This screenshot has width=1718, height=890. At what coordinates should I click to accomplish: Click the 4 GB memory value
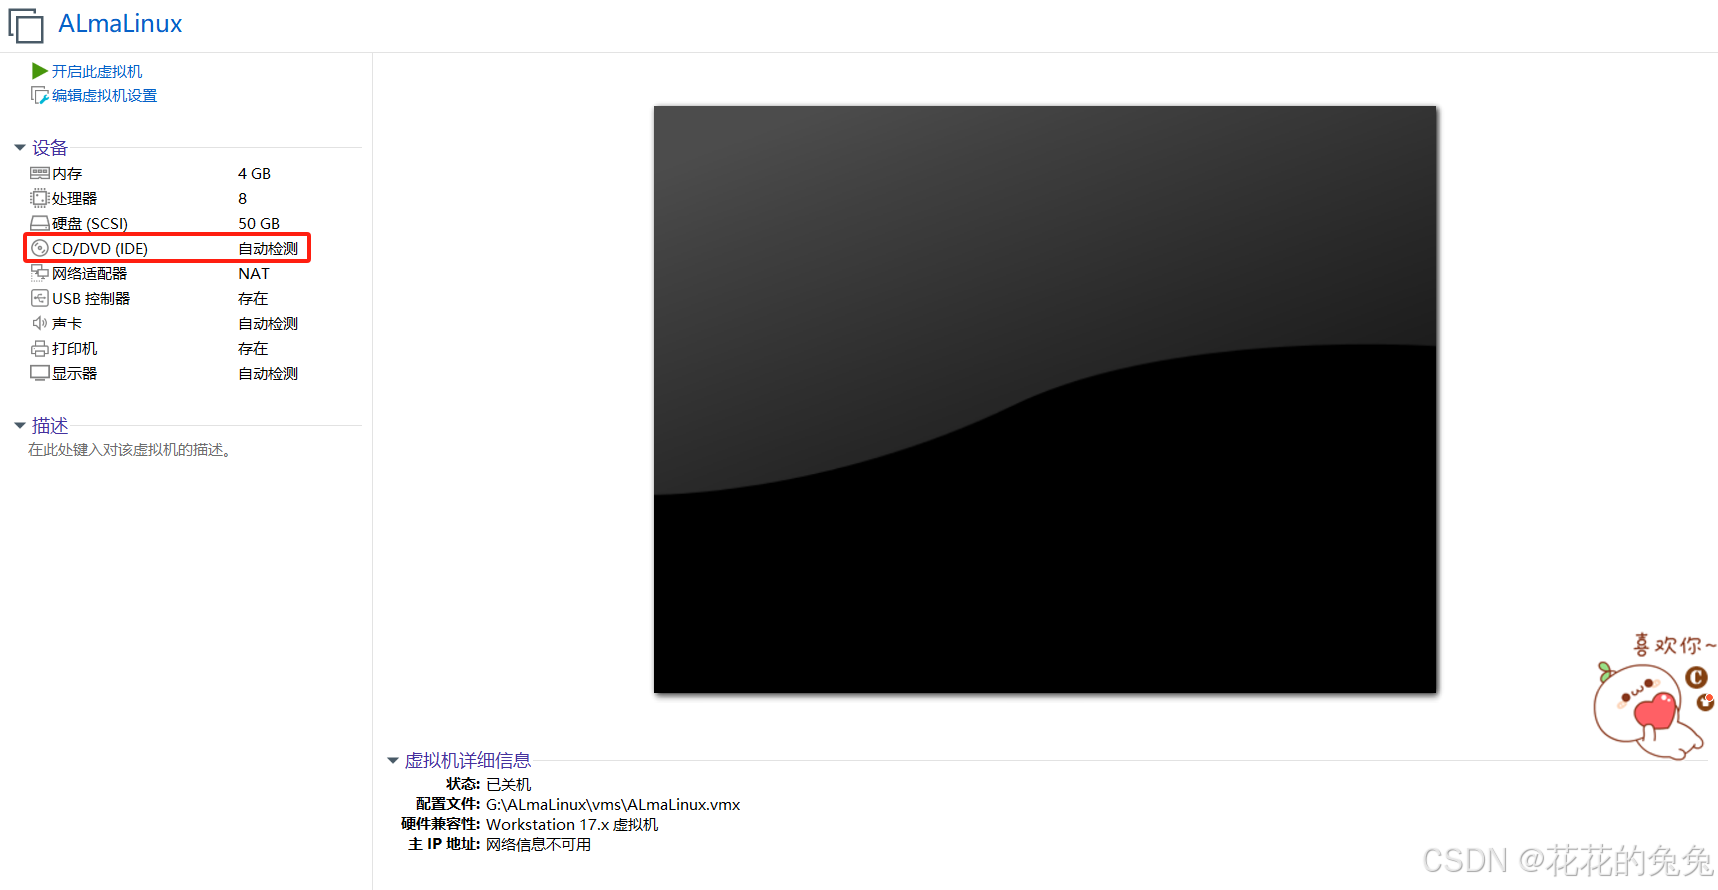pyautogui.click(x=254, y=173)
